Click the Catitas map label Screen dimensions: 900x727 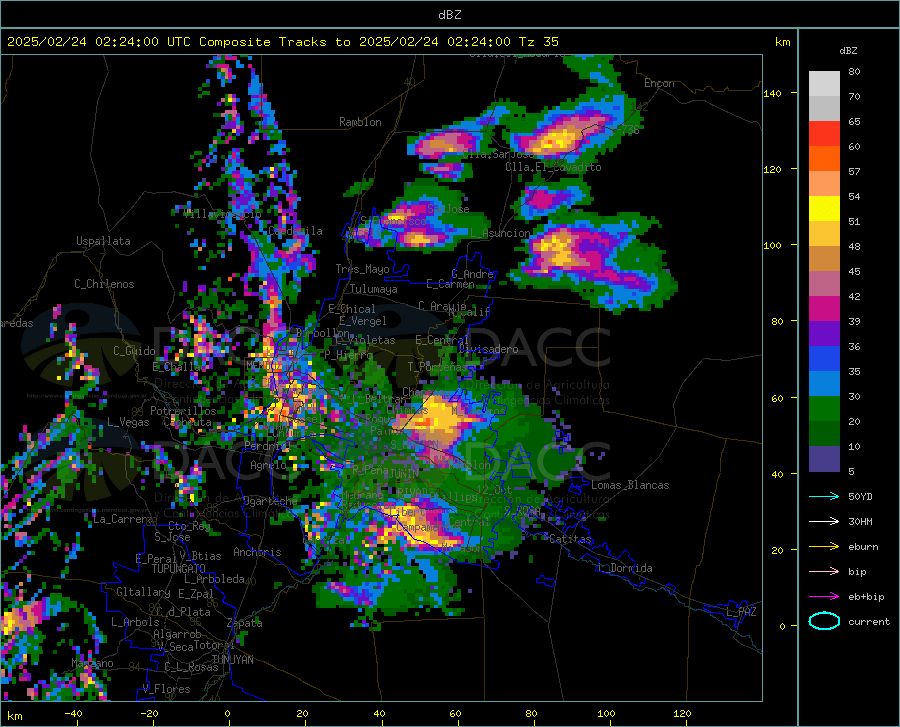coord(570,539)
